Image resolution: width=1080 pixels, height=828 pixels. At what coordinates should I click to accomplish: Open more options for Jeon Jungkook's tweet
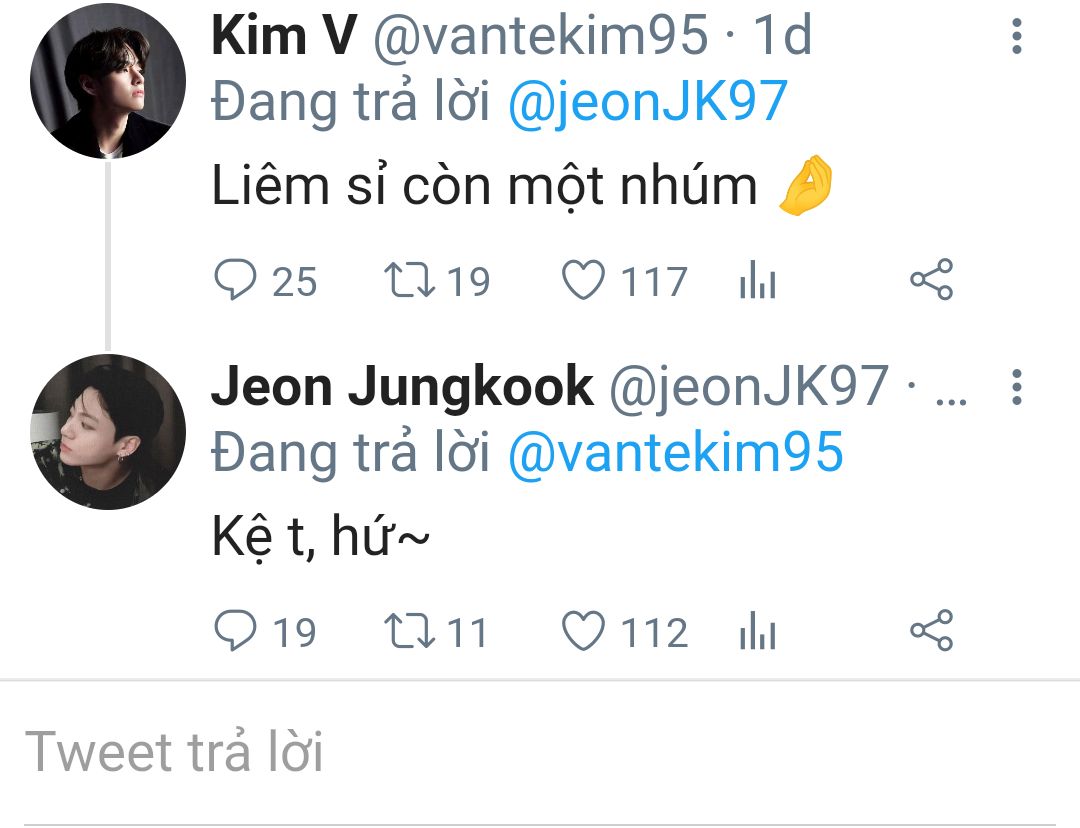point(1017,386)
